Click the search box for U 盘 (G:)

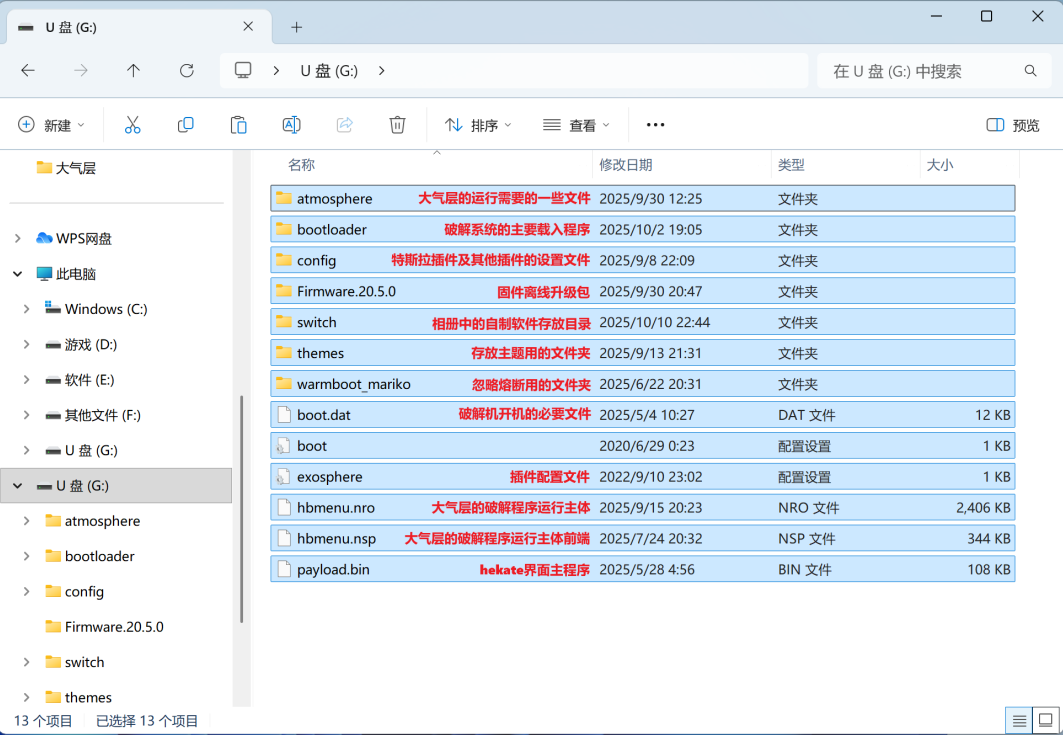pos(920,71)
